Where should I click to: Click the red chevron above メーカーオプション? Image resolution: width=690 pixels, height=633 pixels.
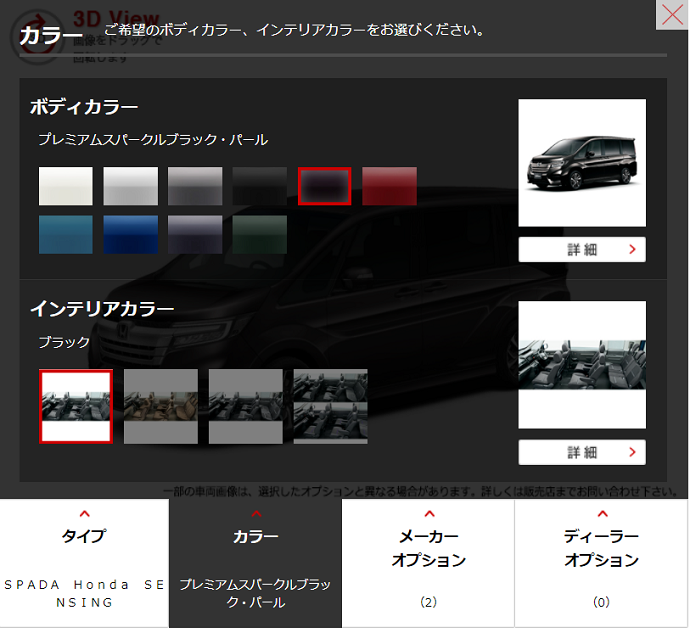tap(429, 513)
